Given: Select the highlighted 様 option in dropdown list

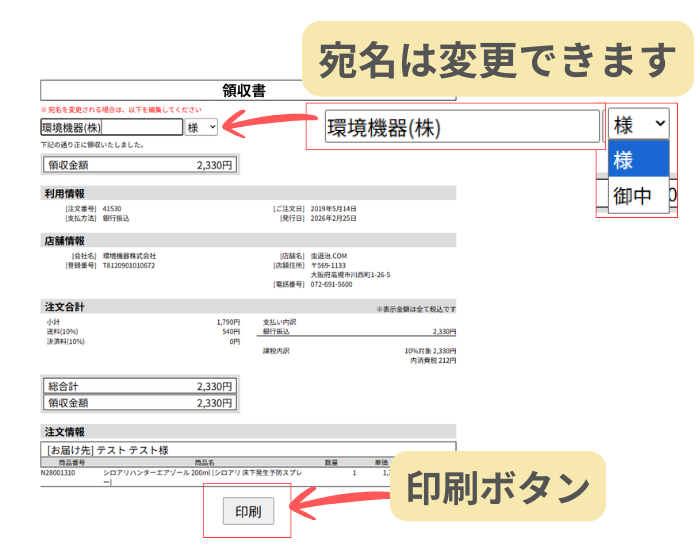Looking at the screenshot, I should [639, 159].
